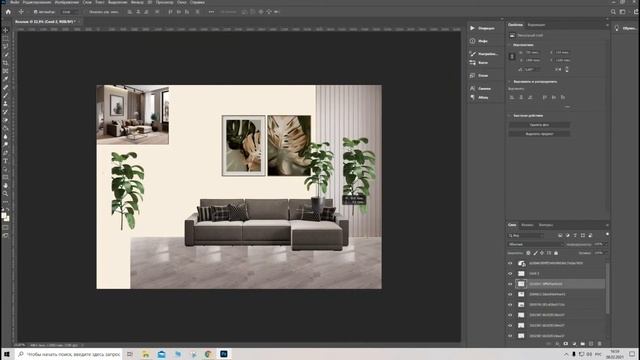Open the Символ (Character) collapsed panel

(x=480, y=88)
